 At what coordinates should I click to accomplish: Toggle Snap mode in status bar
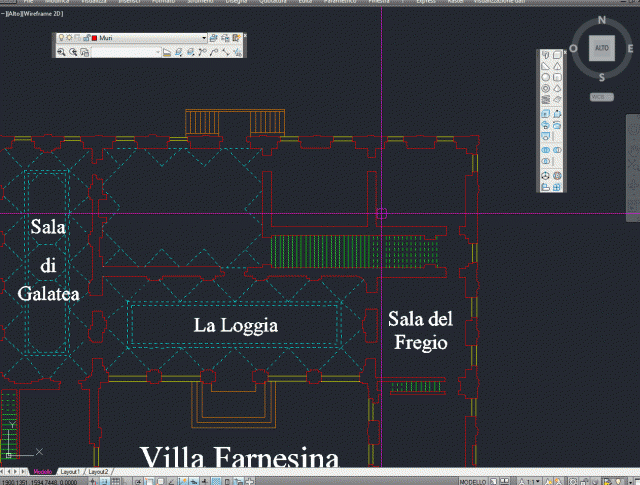[x=105, y=482]
